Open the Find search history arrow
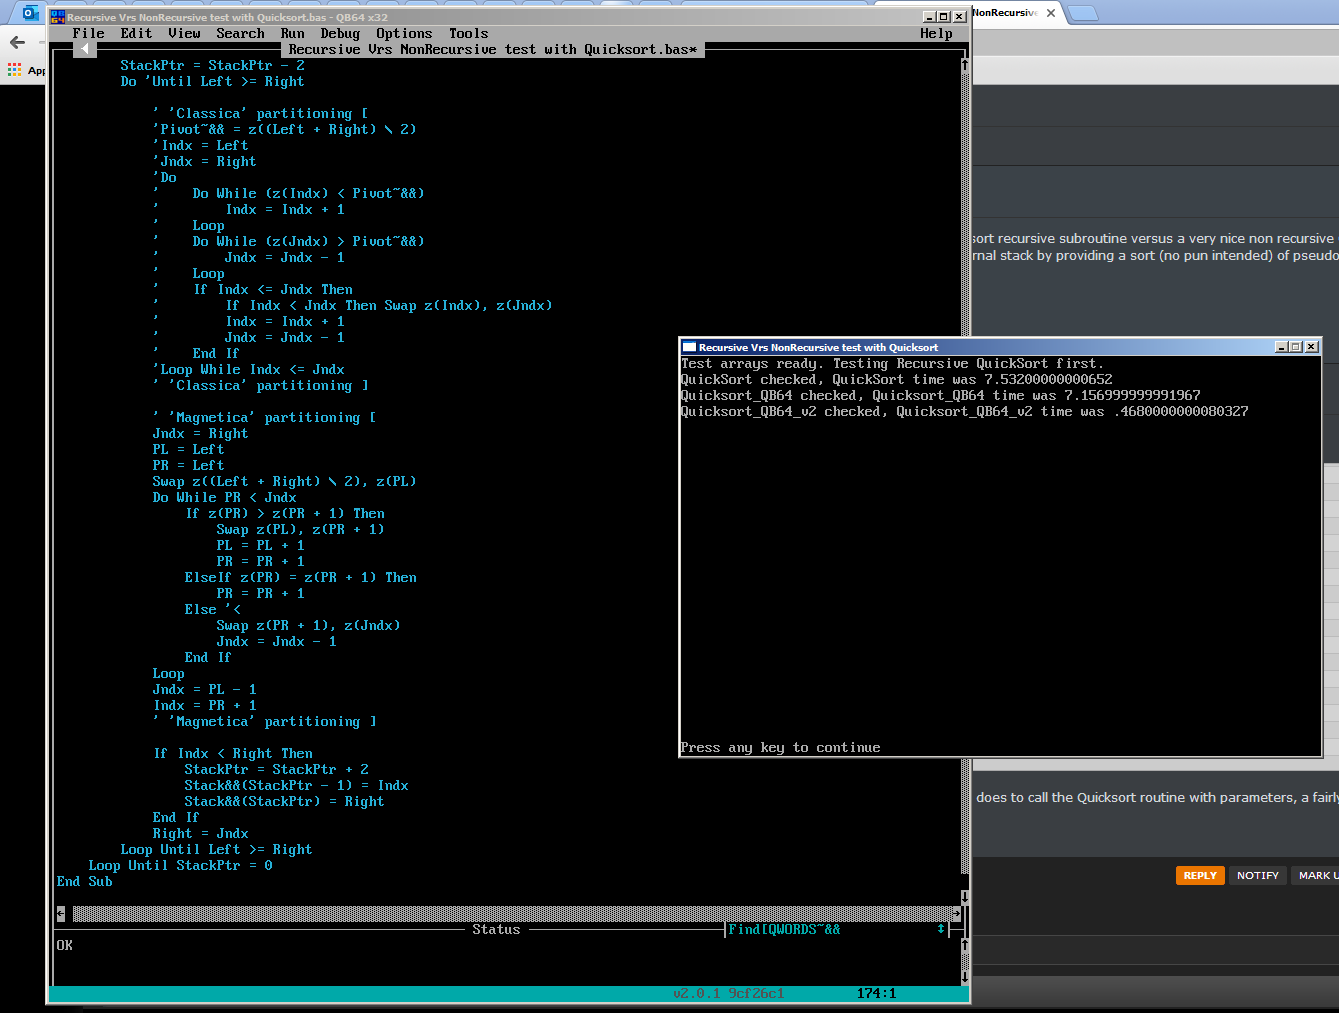Screen dimensions: 1339x1013 (940, 929)
